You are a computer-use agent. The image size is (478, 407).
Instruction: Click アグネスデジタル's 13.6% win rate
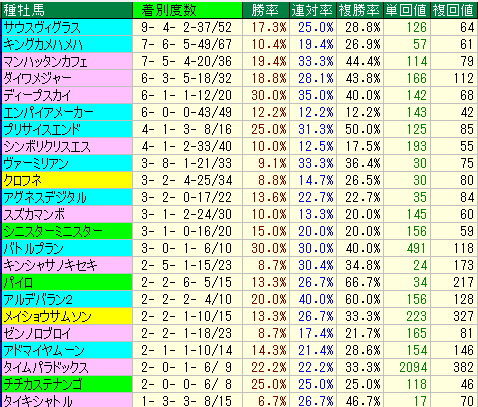click(x=269, y=197)
